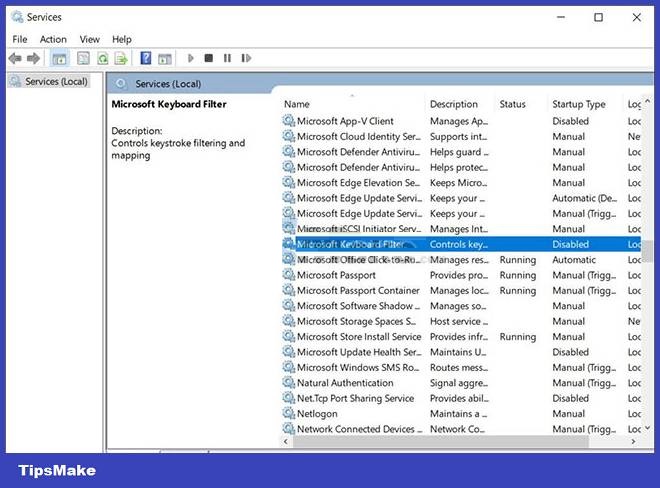Click horizontal scrollbar right arrow
Screen dimensions: 660x488
click(x=634, y=441)
